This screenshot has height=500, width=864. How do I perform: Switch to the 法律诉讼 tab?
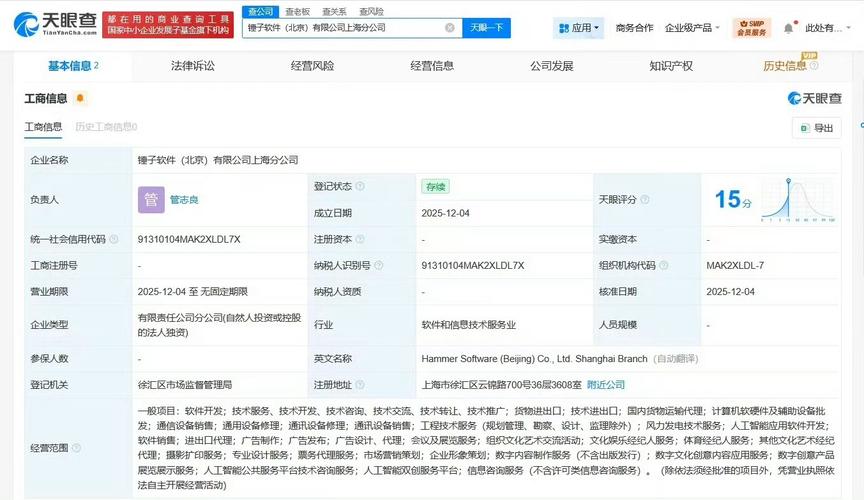pos(193,66)
